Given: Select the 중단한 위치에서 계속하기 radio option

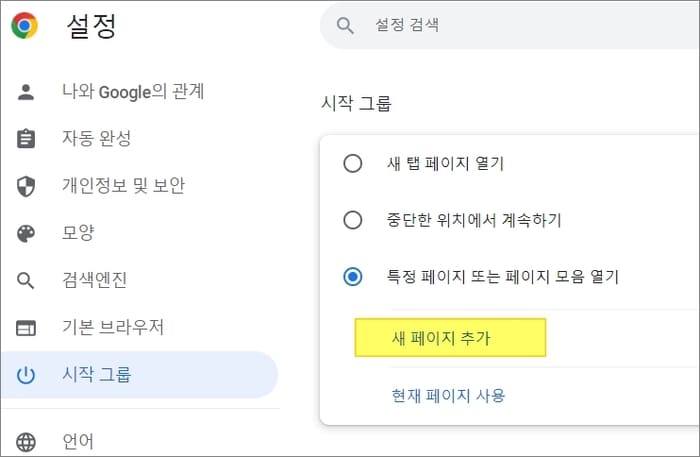Looking at the screenshot, I should pyautogui.click(x=353, y=220).
